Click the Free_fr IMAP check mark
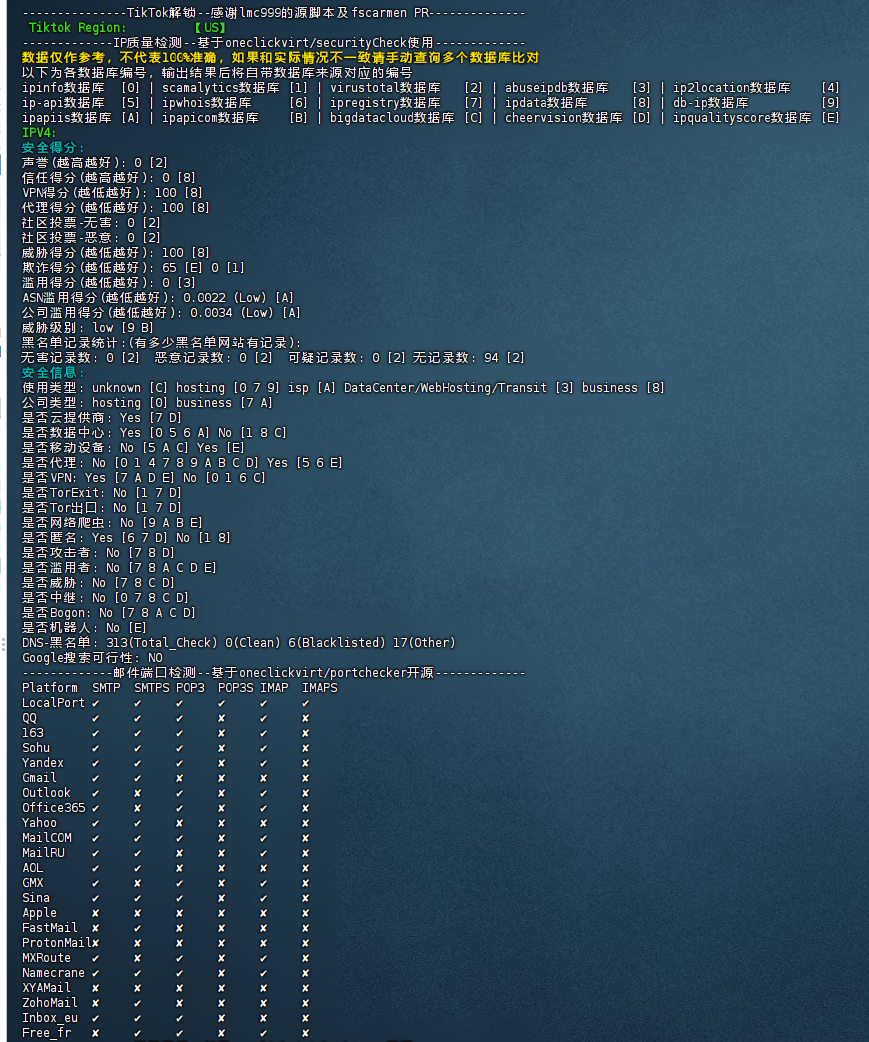This screenshot has height=1042, width=869. tap(263, 1033)
